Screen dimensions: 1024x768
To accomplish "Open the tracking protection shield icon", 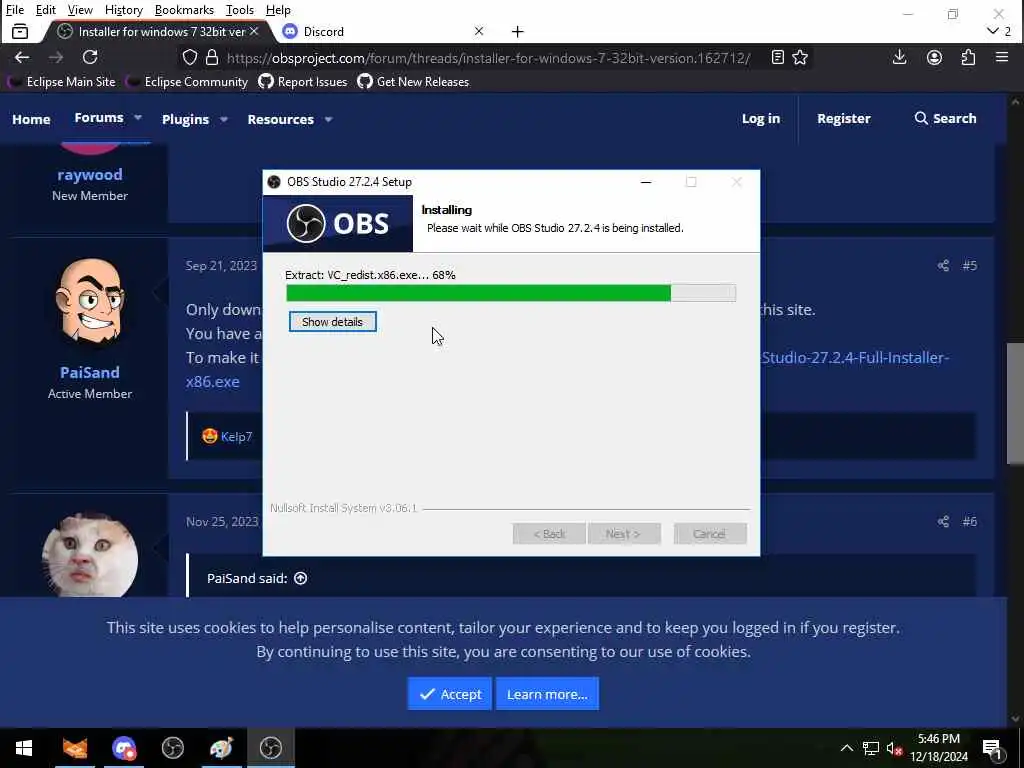I will (x=189, y=57).
